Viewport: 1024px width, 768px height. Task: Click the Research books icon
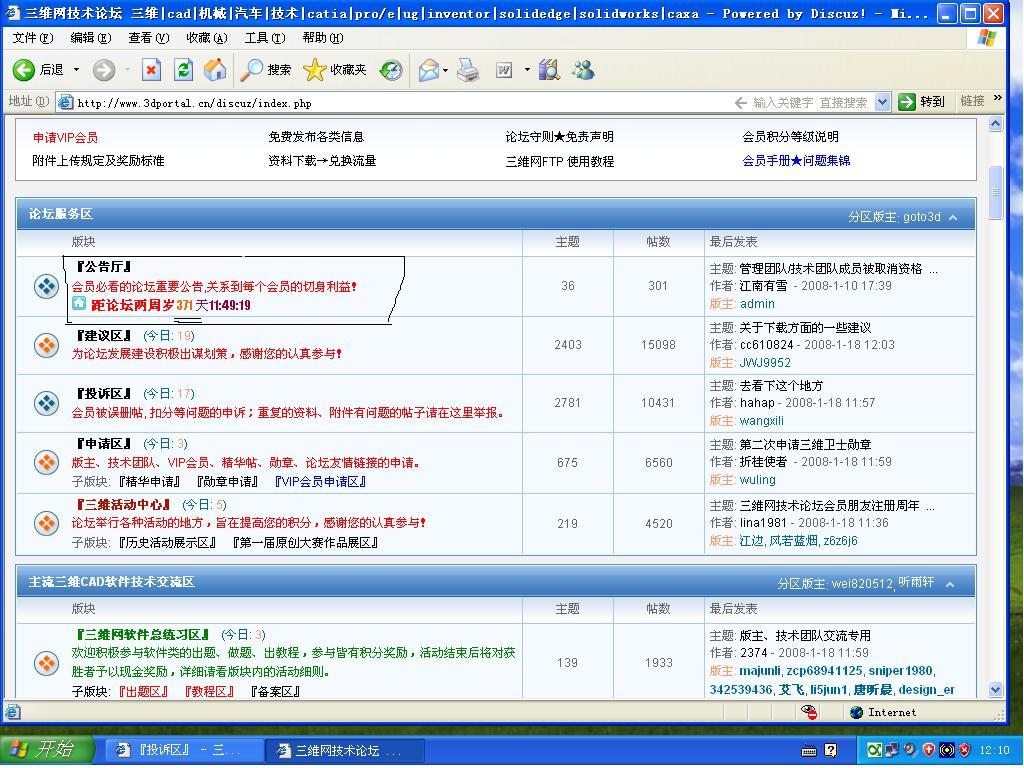tap(549, 69)
